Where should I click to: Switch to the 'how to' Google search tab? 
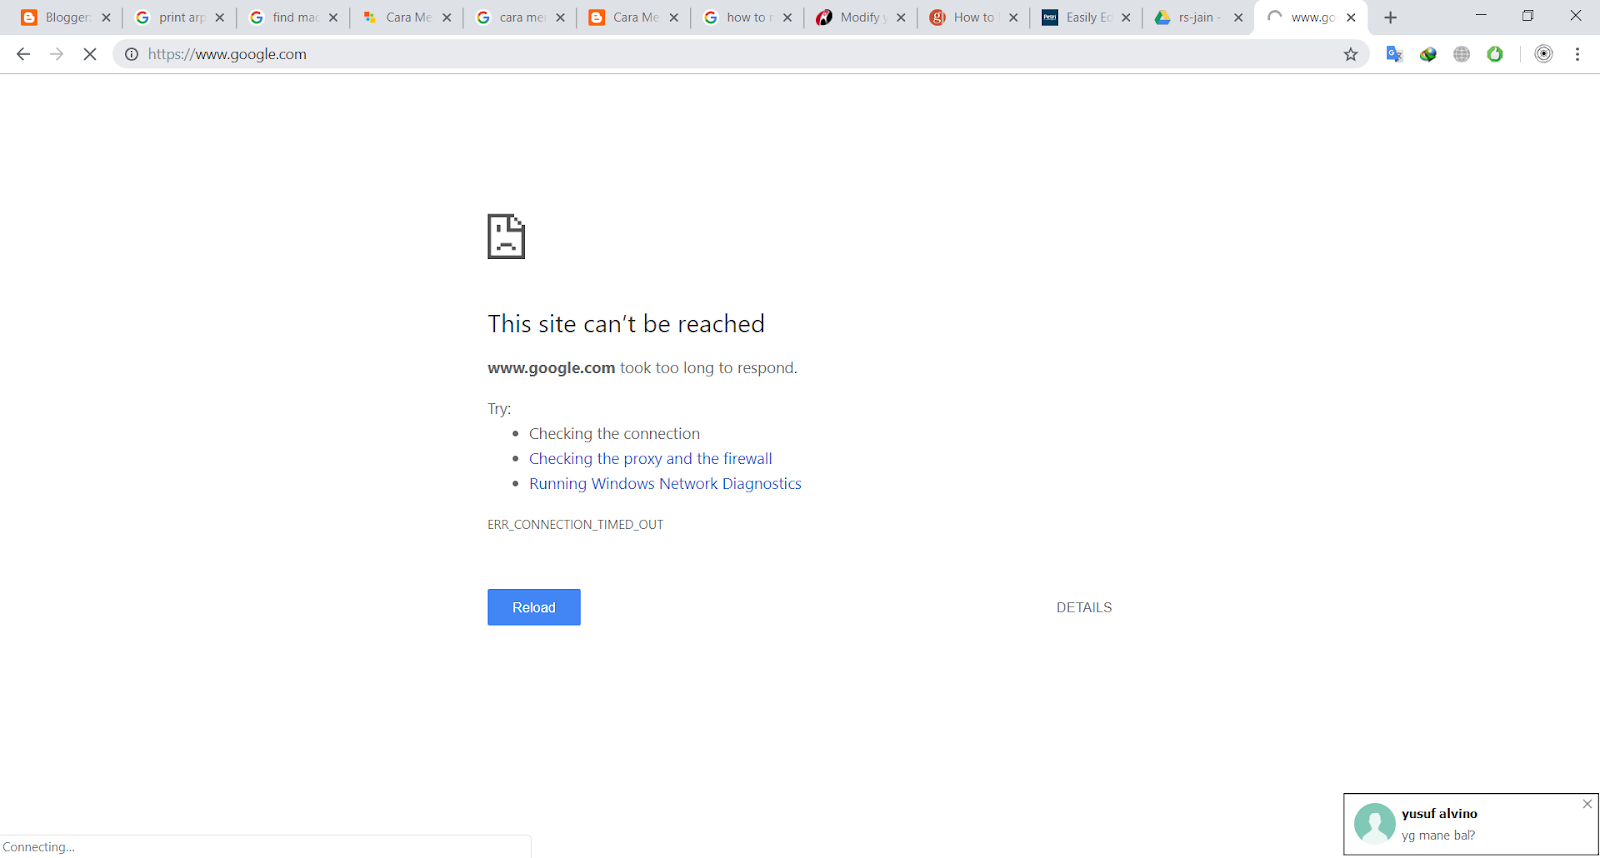[747, 17]
